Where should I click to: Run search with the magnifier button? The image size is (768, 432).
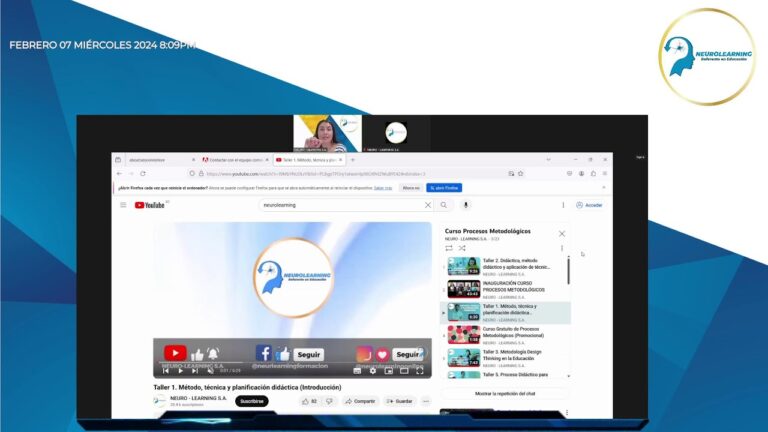click(x=444, y=205)
